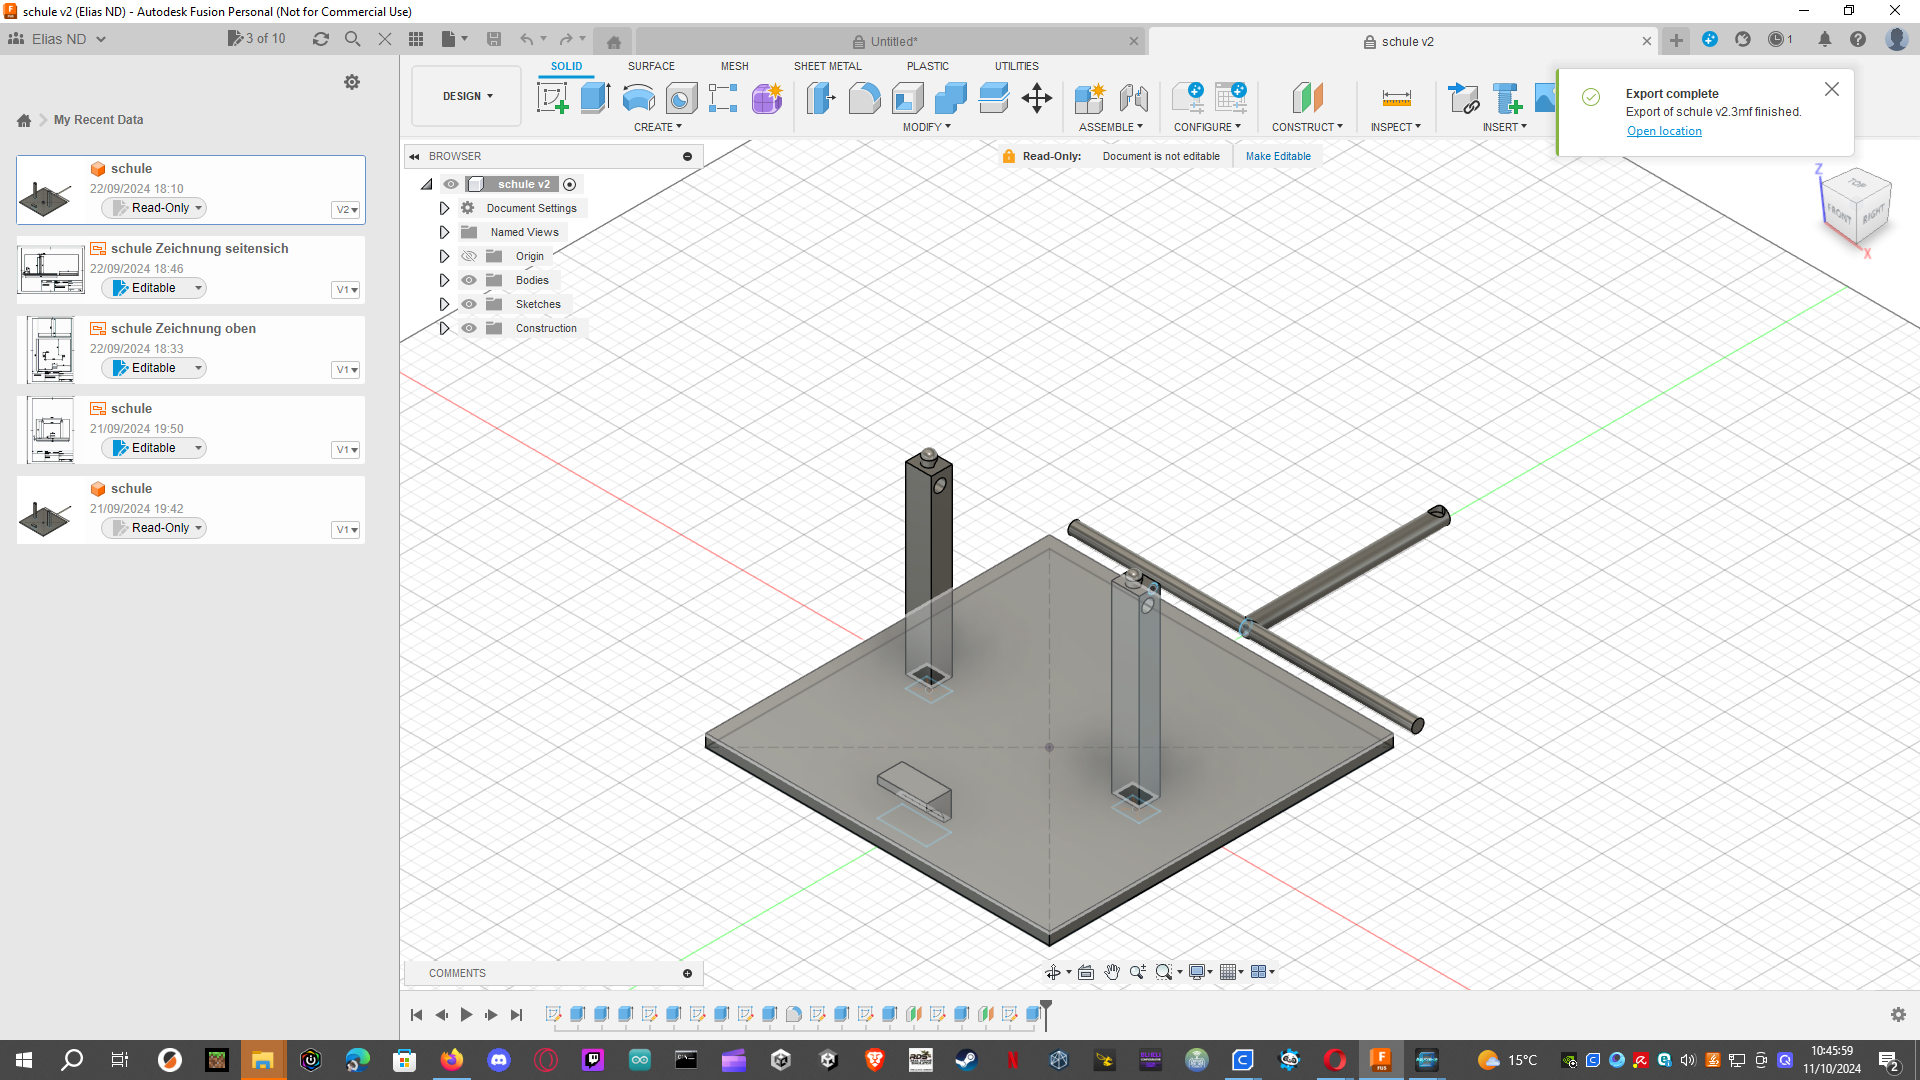Select the Combine tool
Image resolution: width=1920 pixels, height=1080 pixels.
point(950,98)
